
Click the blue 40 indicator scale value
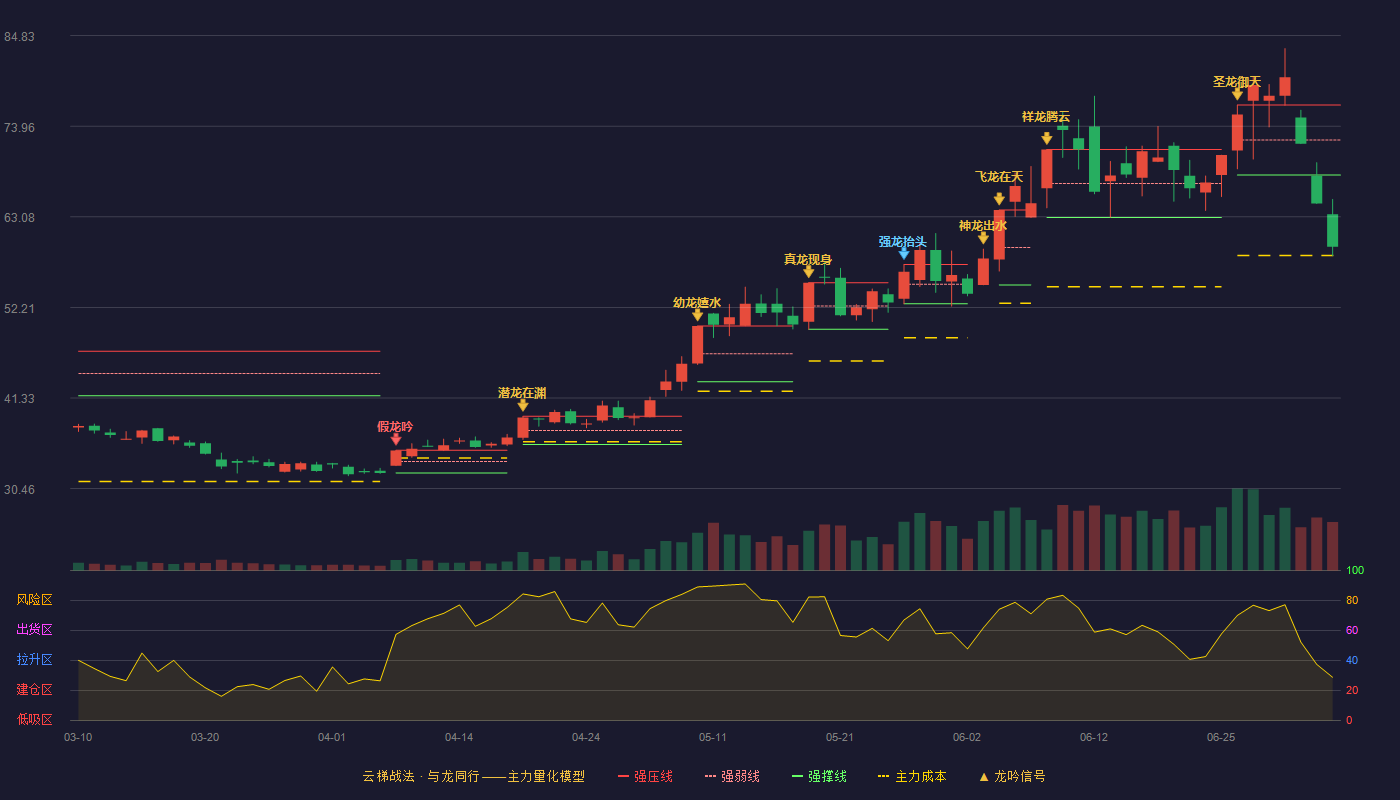click(1352, 661)
